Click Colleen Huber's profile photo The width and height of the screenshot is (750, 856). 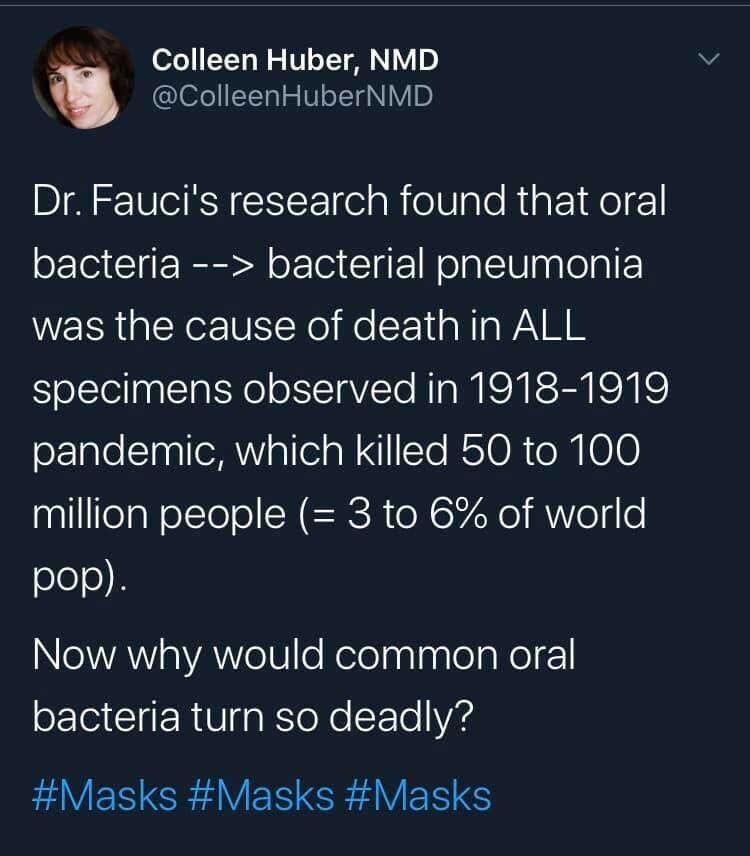tap(84, 78)
